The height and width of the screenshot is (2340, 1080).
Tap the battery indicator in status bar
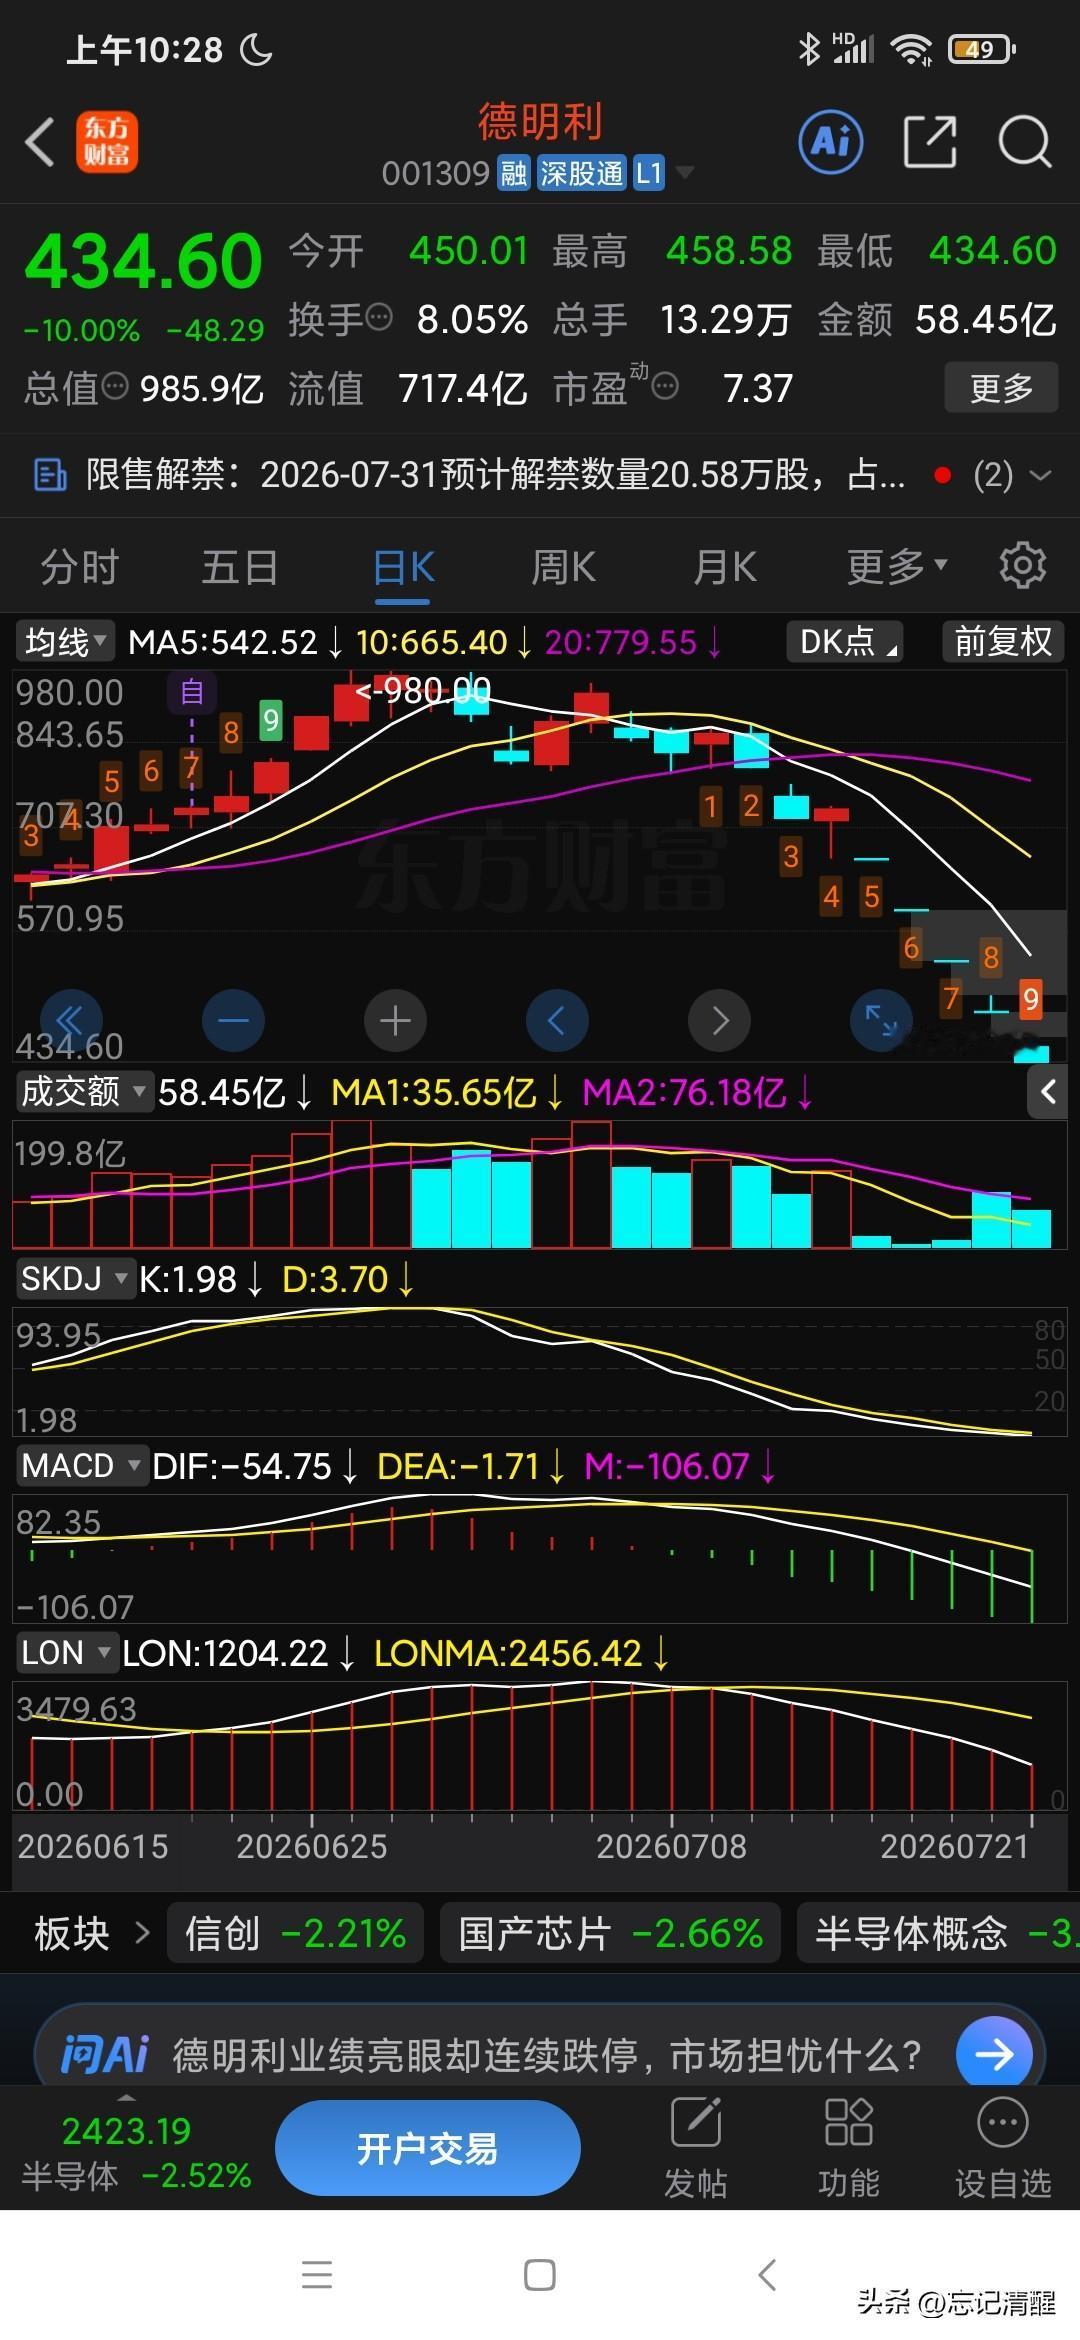[982, 49]
